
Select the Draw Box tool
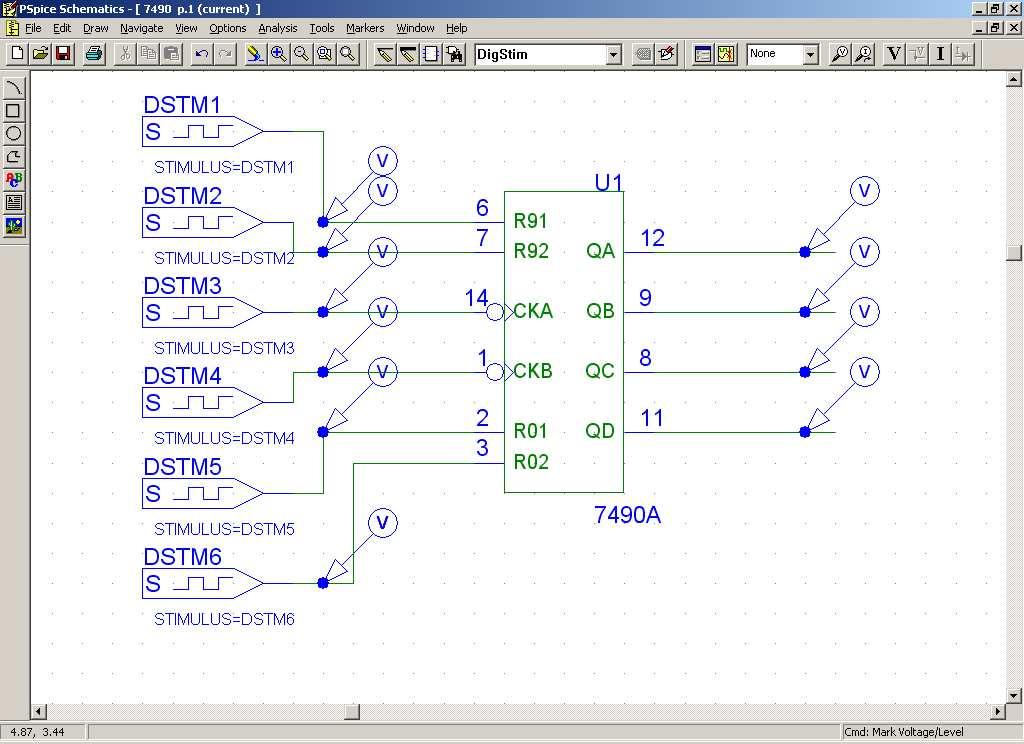click(x=14, y=110)
